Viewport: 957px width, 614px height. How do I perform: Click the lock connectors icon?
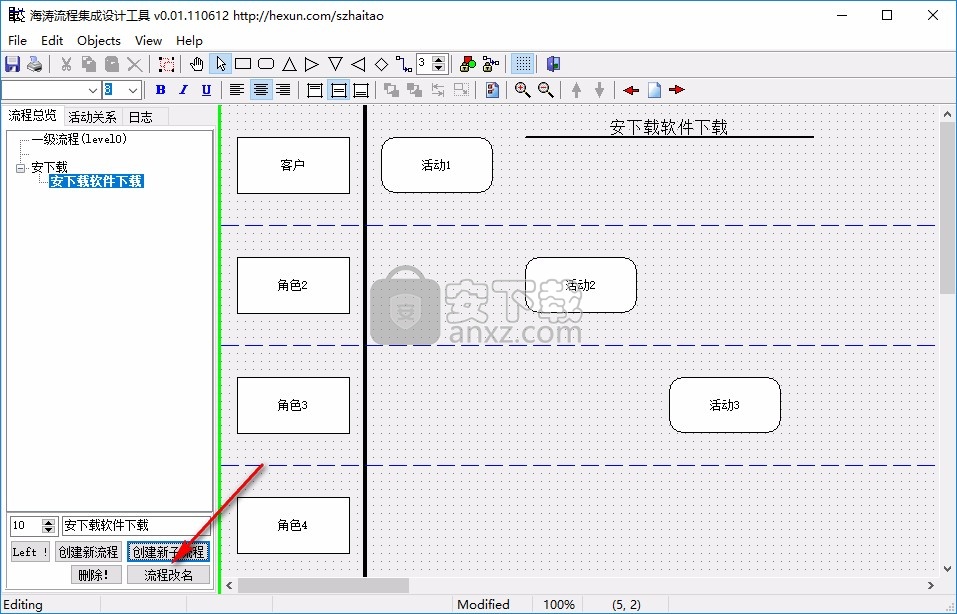click(x=491, y=64)
